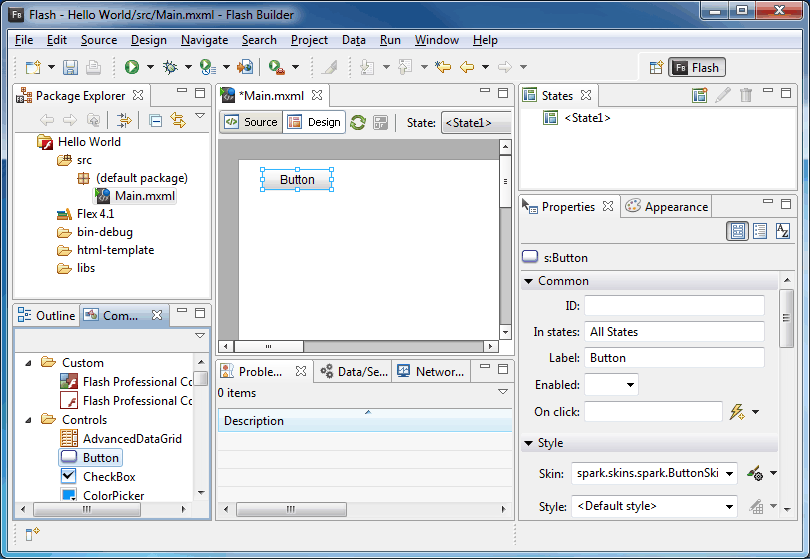Switch to Source mode
The image size is (810, 559).
(252, 122)
